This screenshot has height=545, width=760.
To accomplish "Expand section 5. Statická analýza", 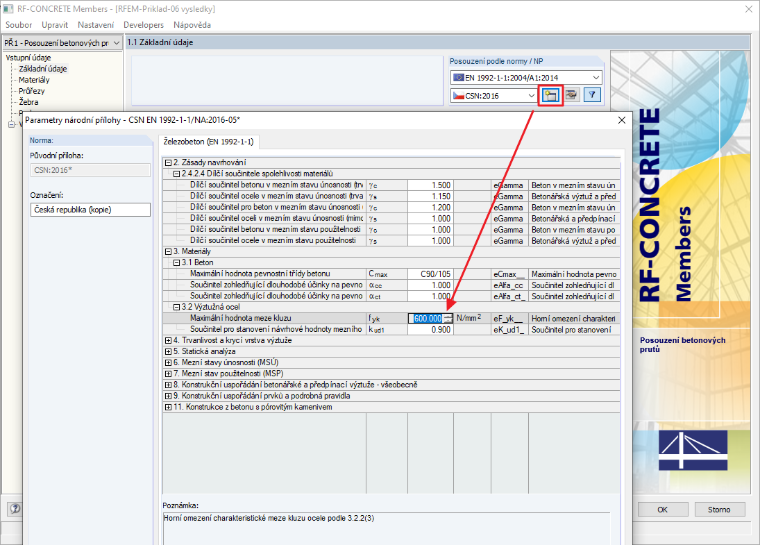I will pyautogui.click(x=168, y=352).
